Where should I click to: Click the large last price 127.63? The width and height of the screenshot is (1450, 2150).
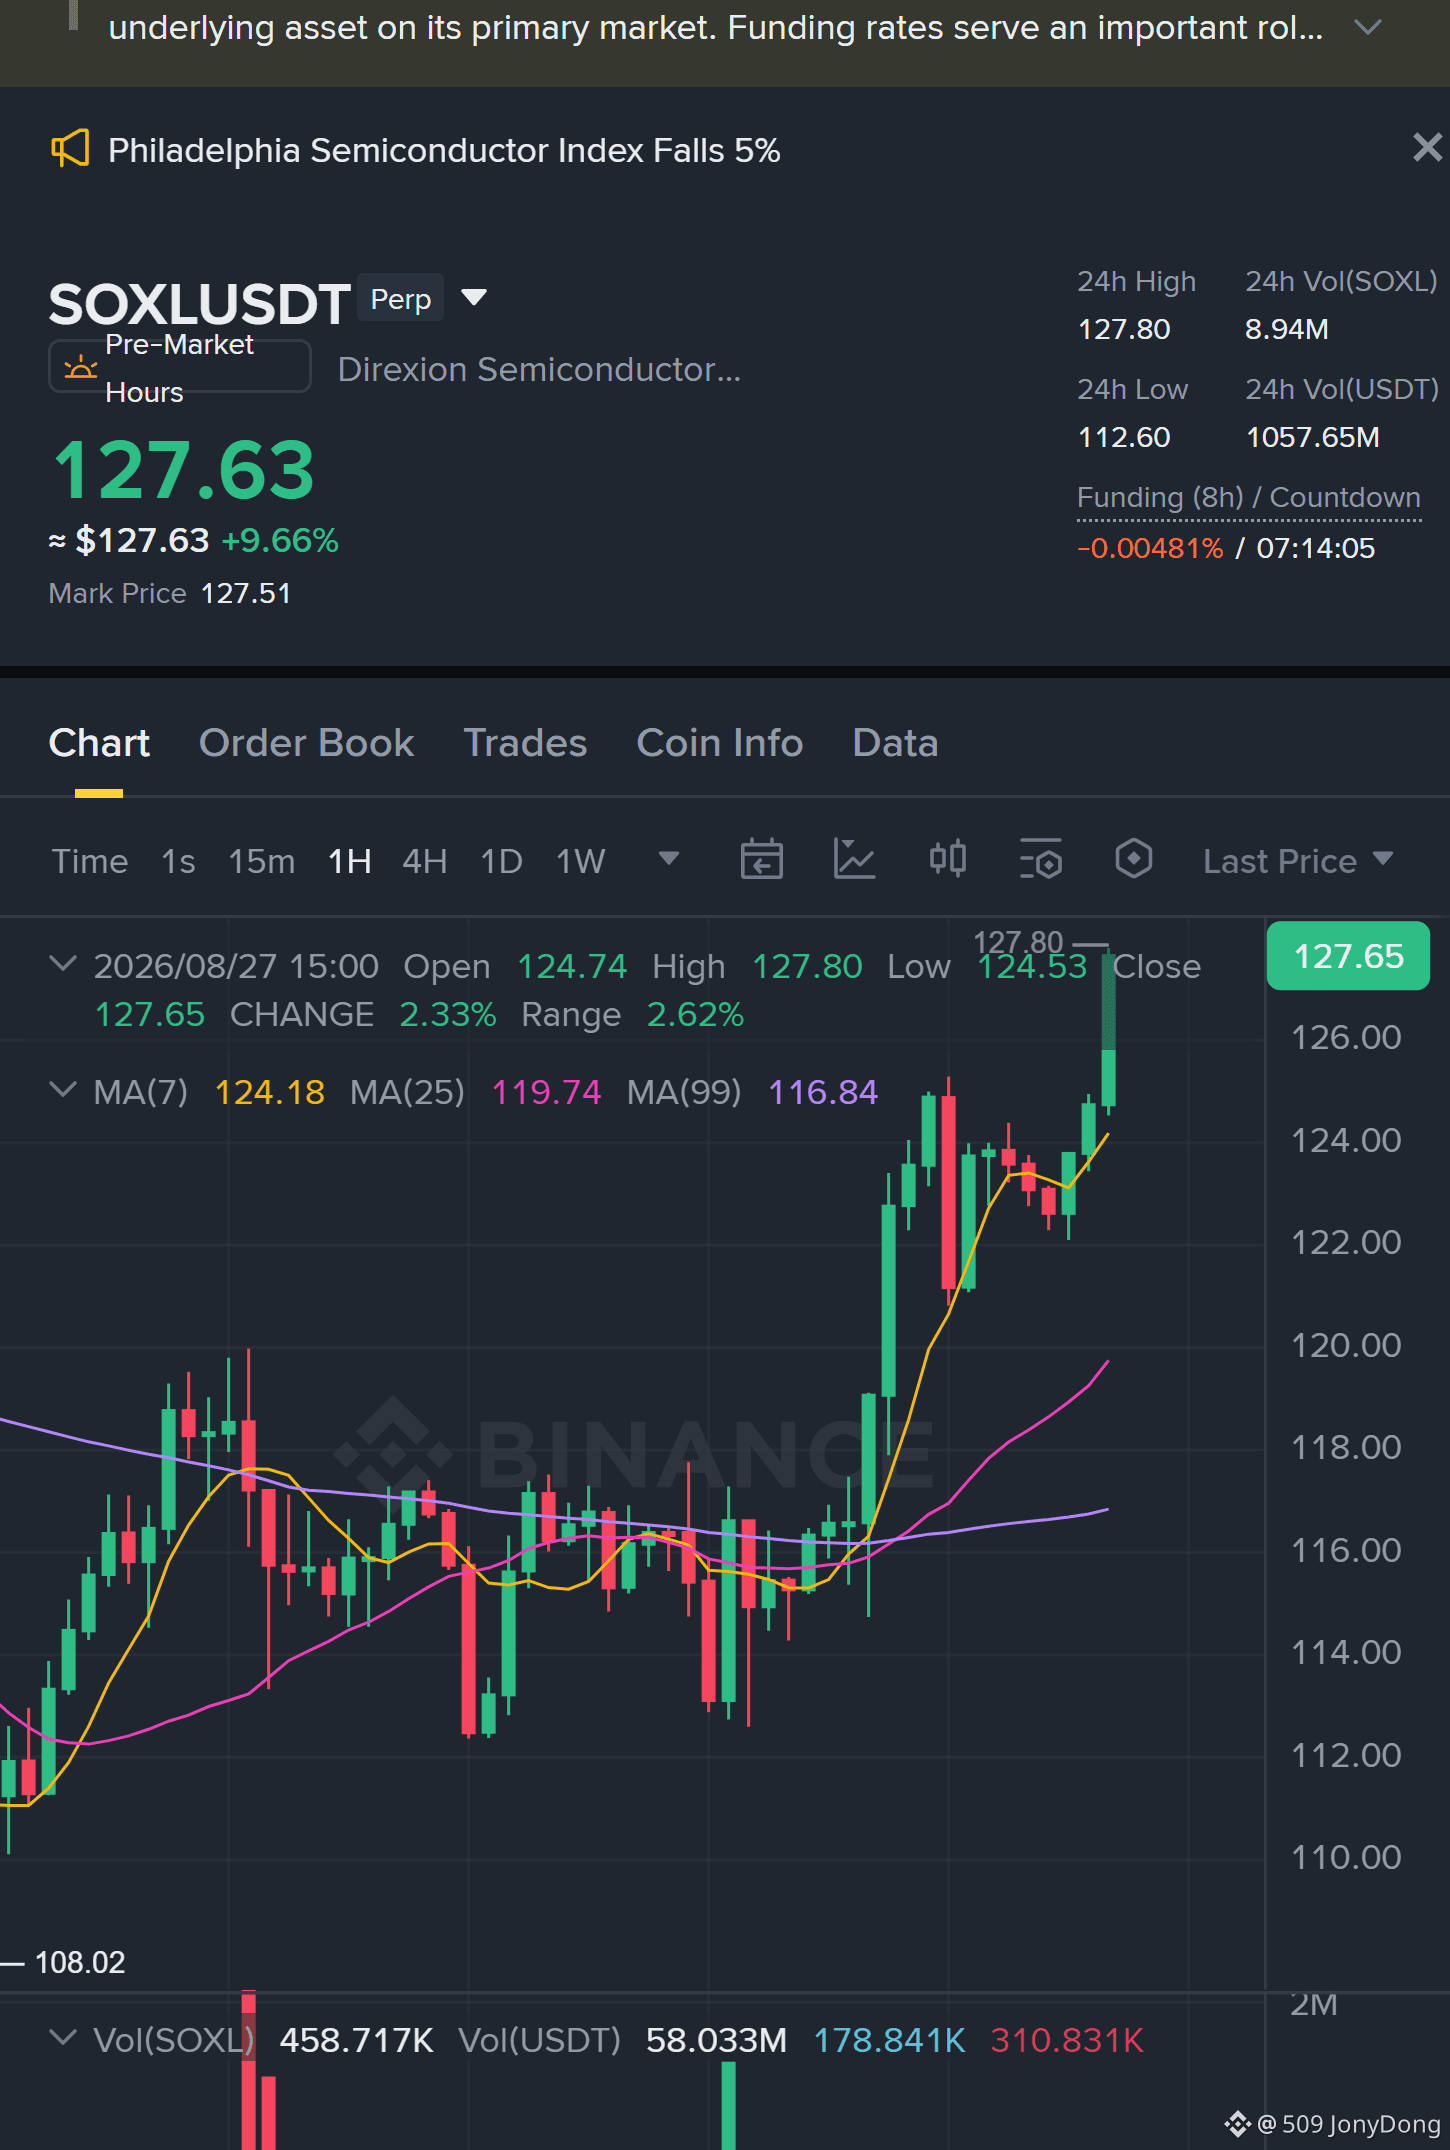183,469
